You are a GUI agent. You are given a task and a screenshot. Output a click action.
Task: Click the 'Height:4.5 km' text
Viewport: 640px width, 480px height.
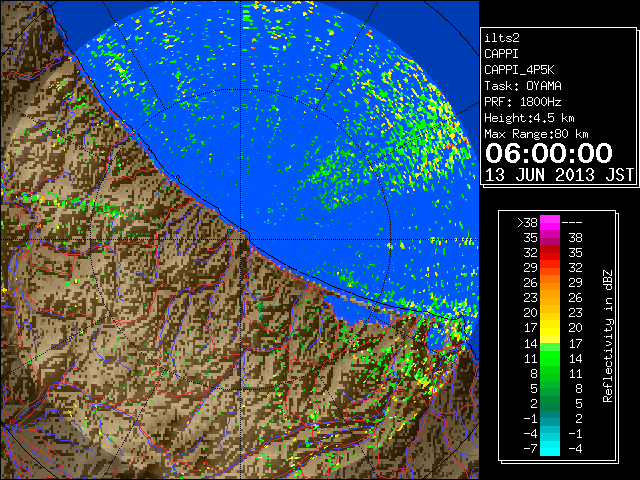point(529,118)
